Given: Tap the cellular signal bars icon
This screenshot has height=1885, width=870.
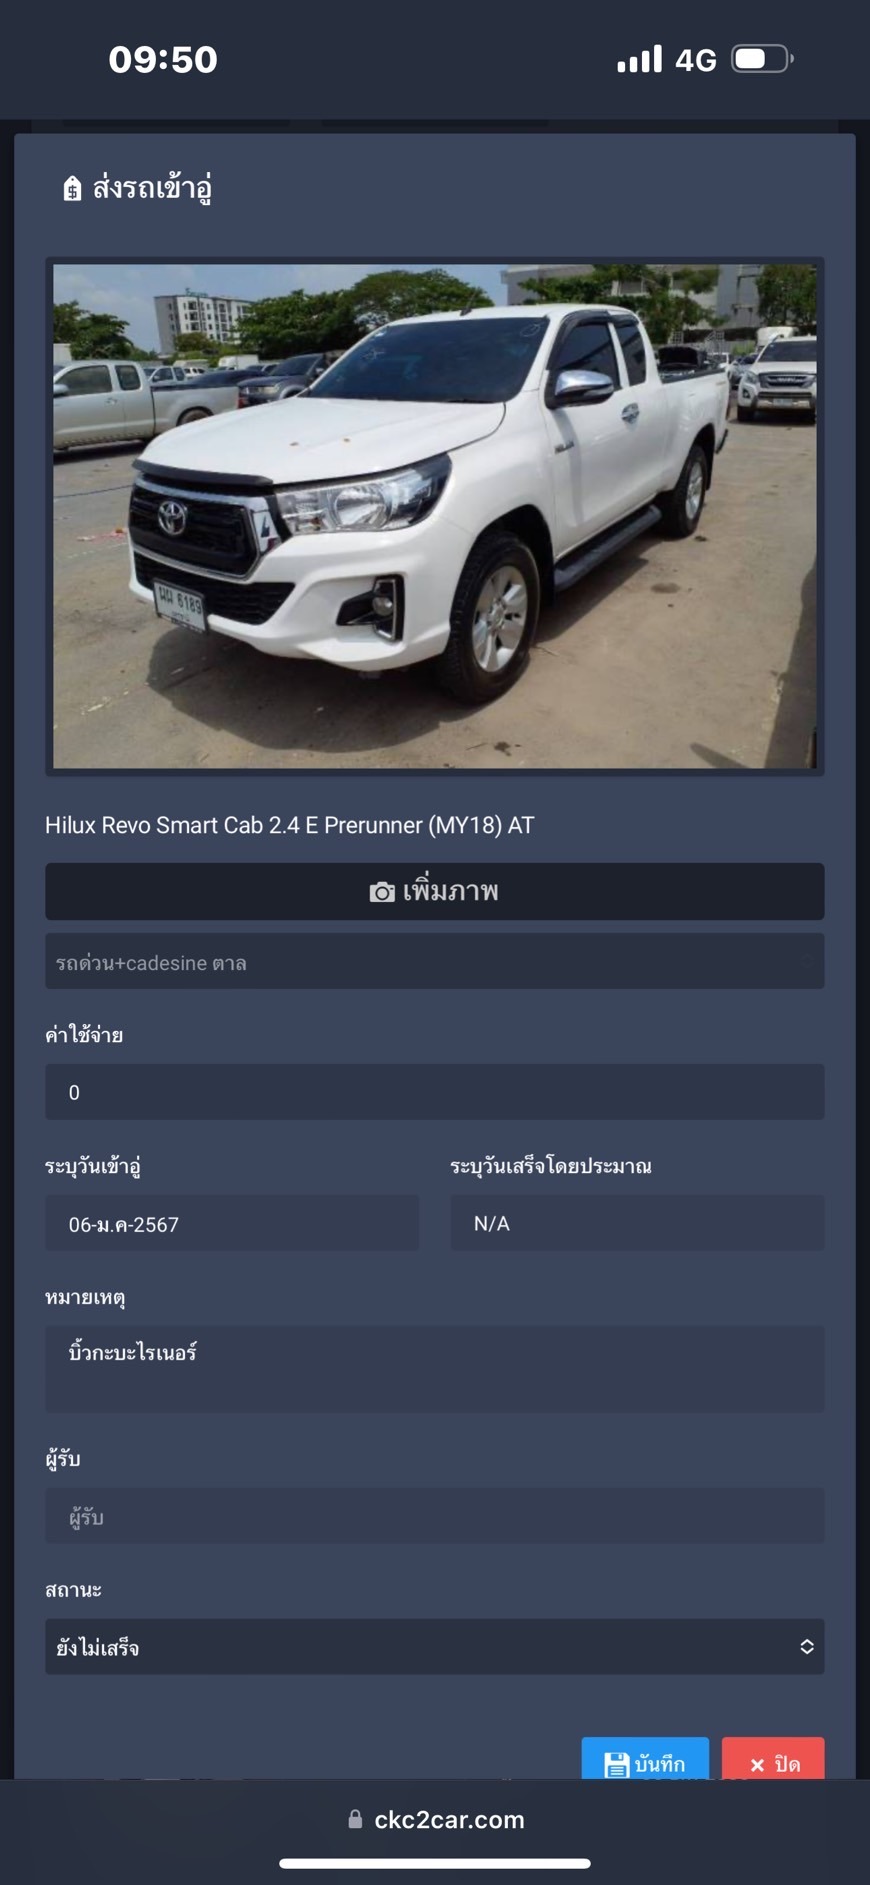Looking at the screenshot, I should point(640,59).
